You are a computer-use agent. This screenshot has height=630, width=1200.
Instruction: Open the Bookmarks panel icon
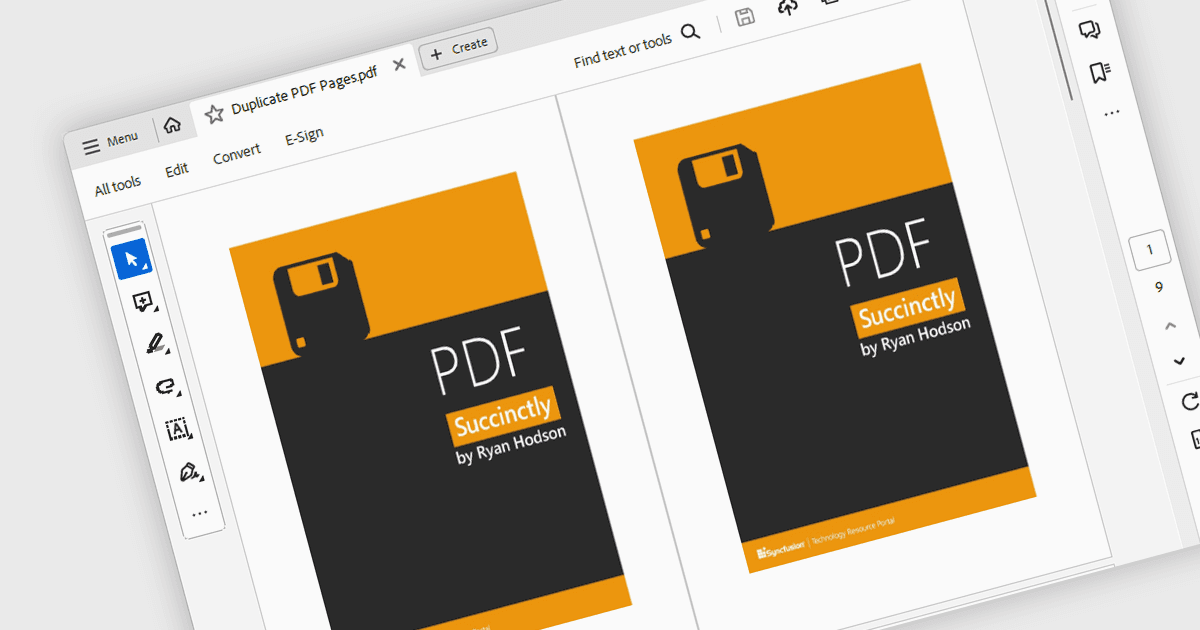(x=1100, y=72)
